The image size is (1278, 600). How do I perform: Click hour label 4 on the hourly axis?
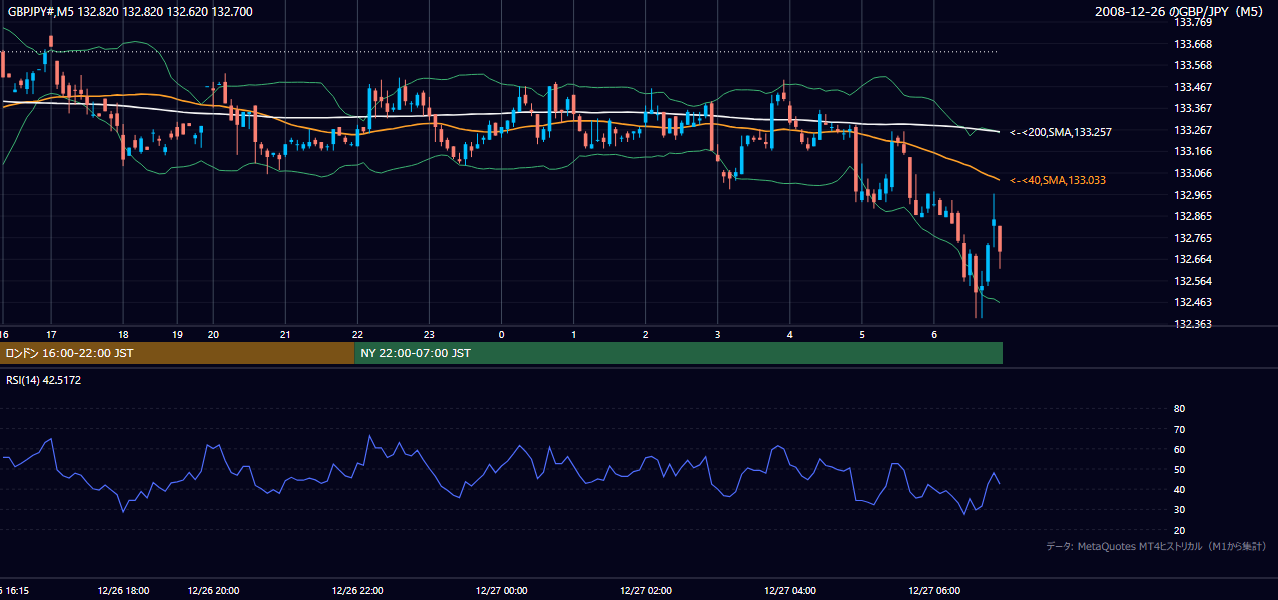[x=789, y=334]
